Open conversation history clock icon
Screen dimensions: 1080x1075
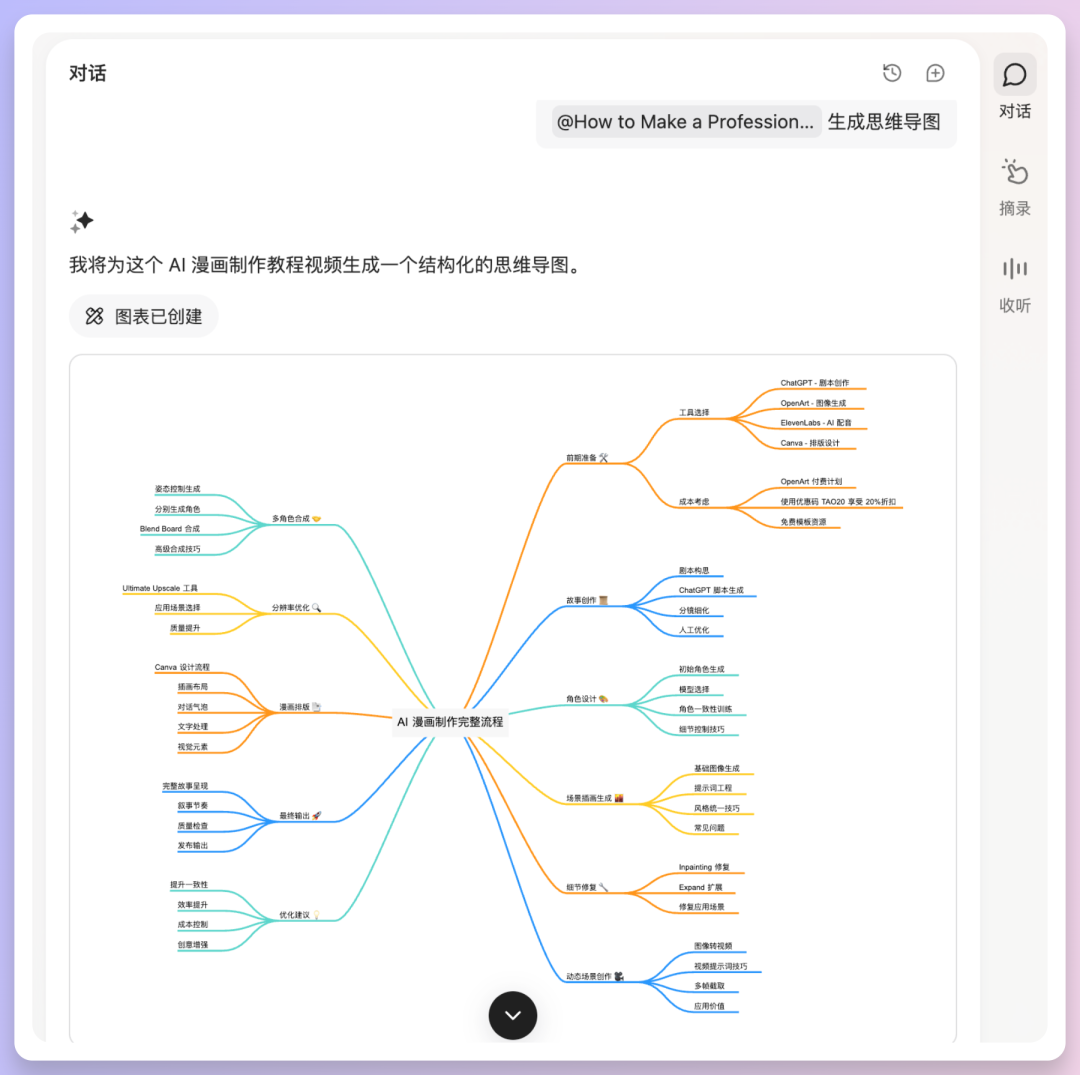tap(892, 73)
